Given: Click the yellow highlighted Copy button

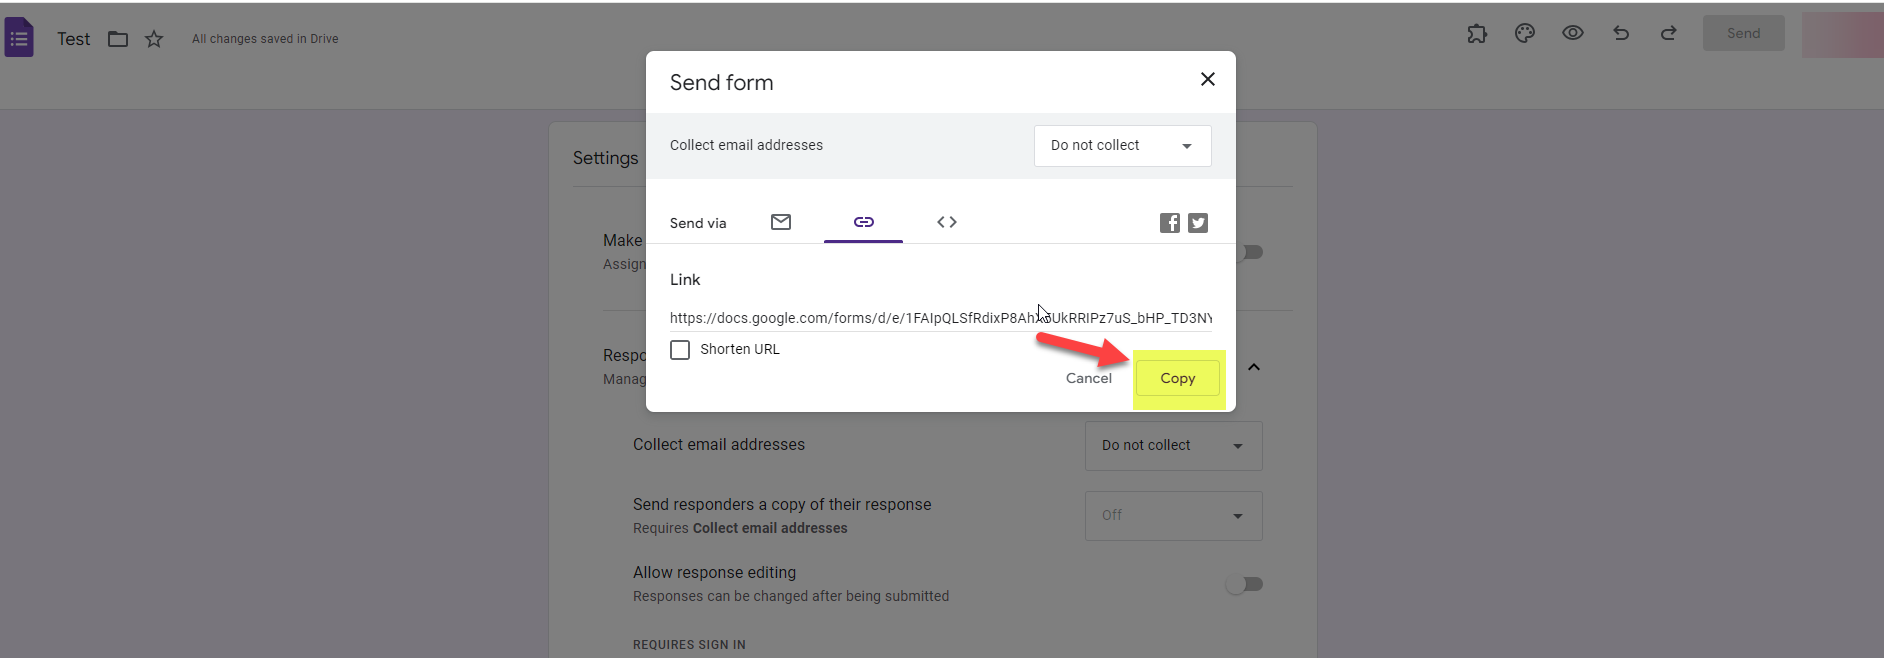Looking at the screenshot, I should [1177, 379].
